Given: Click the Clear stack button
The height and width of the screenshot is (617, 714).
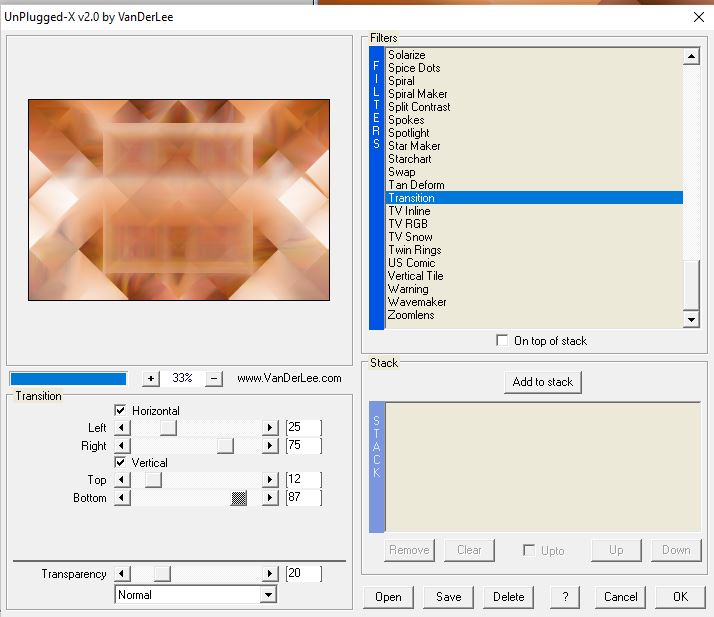Looking at the screenshot, I should [469, 550].
